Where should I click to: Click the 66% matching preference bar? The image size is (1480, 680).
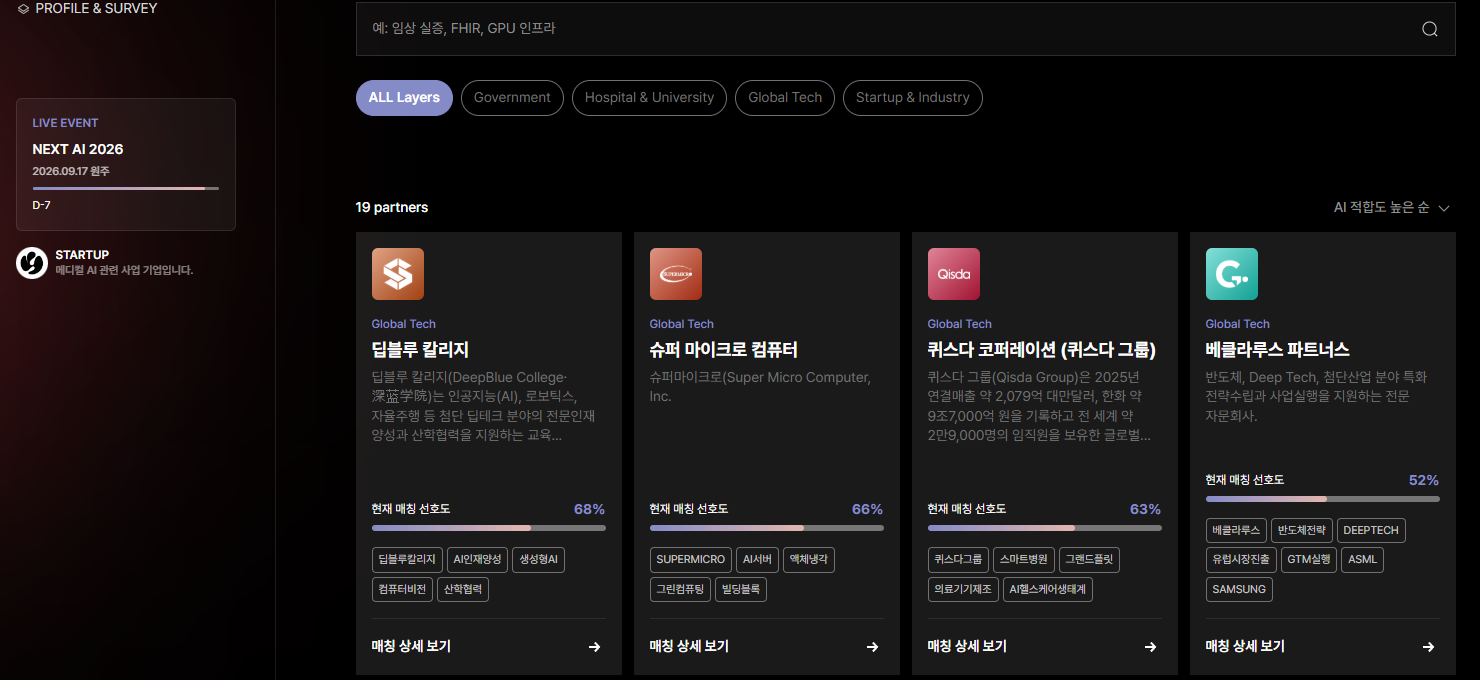766,528
